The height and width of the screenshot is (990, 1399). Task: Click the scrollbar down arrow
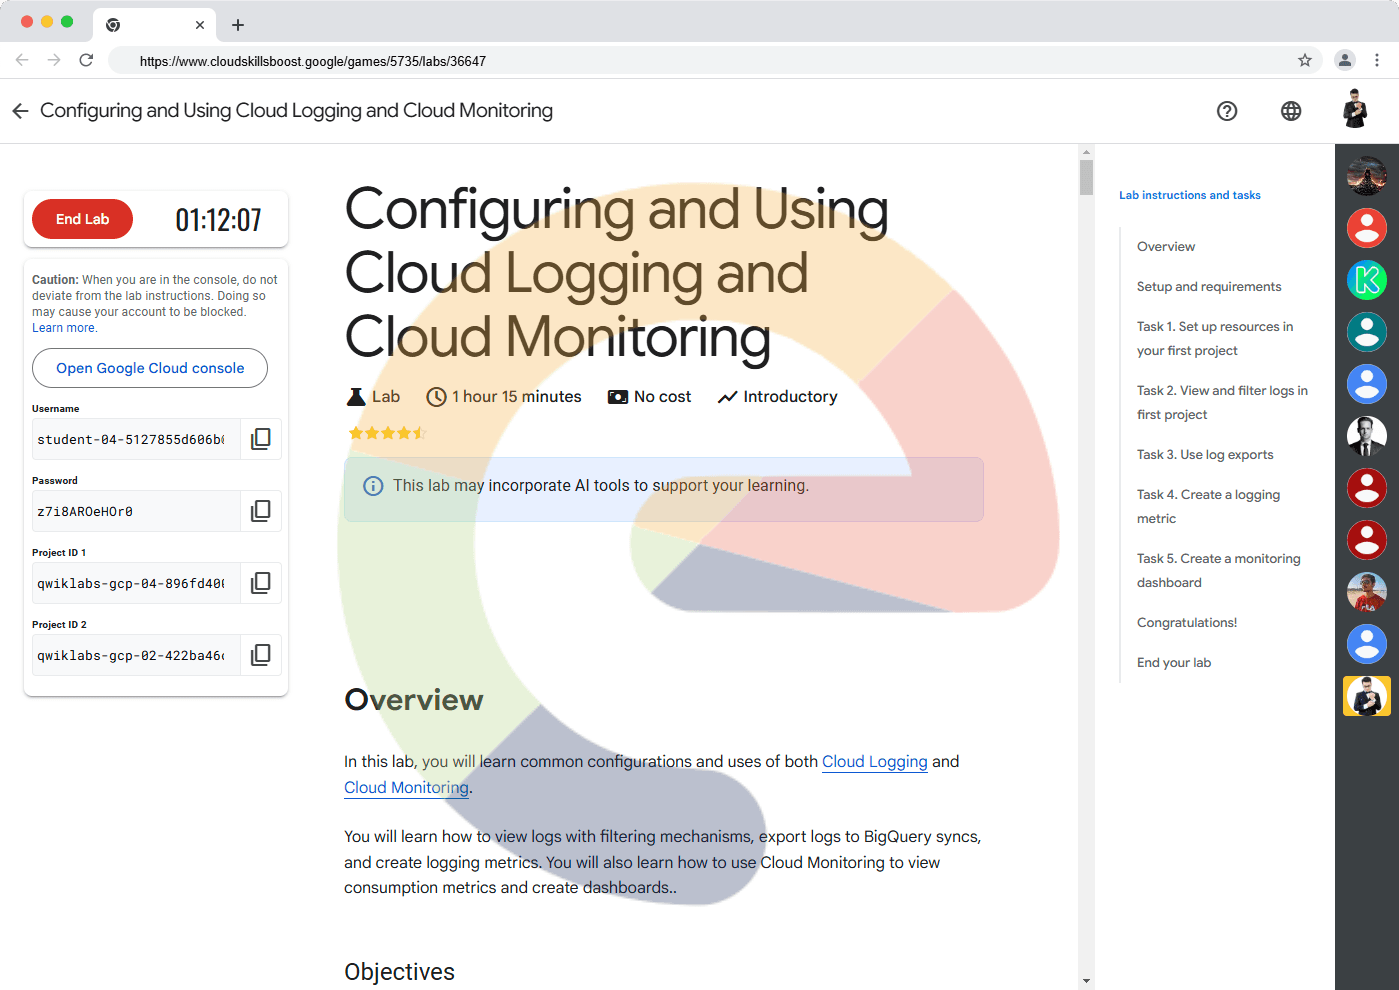click(x=1086, y=982)
